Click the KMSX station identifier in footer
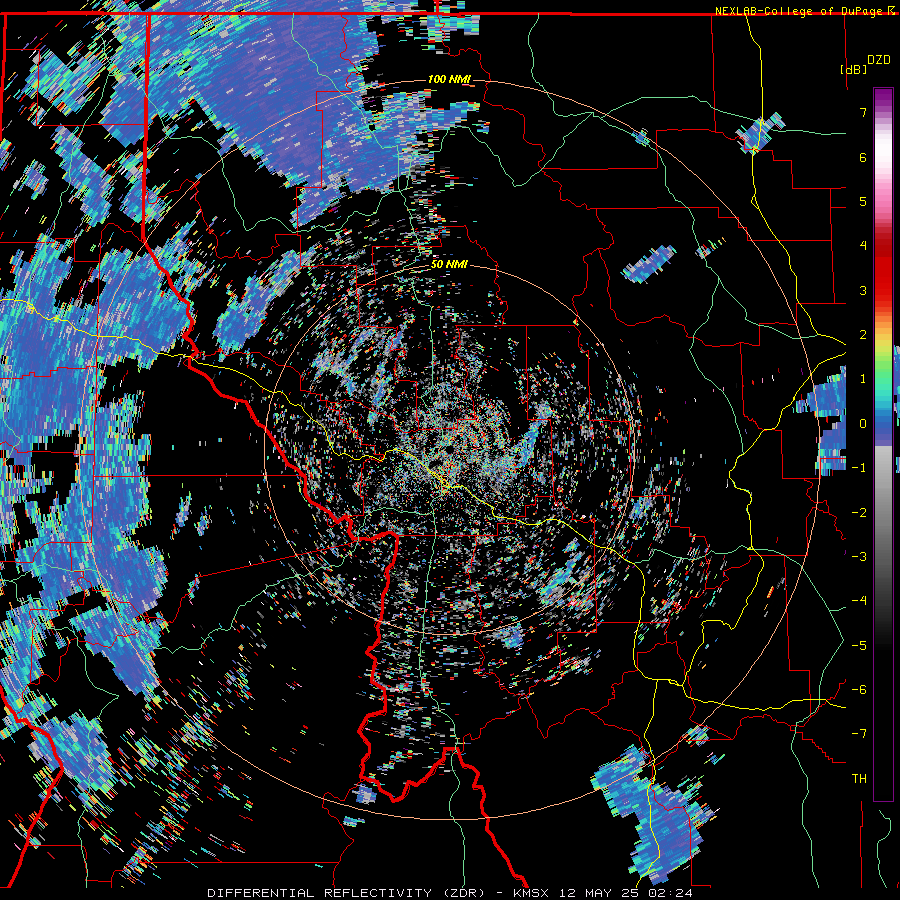This screenshot has height=900, width=900. click(531, 893)
